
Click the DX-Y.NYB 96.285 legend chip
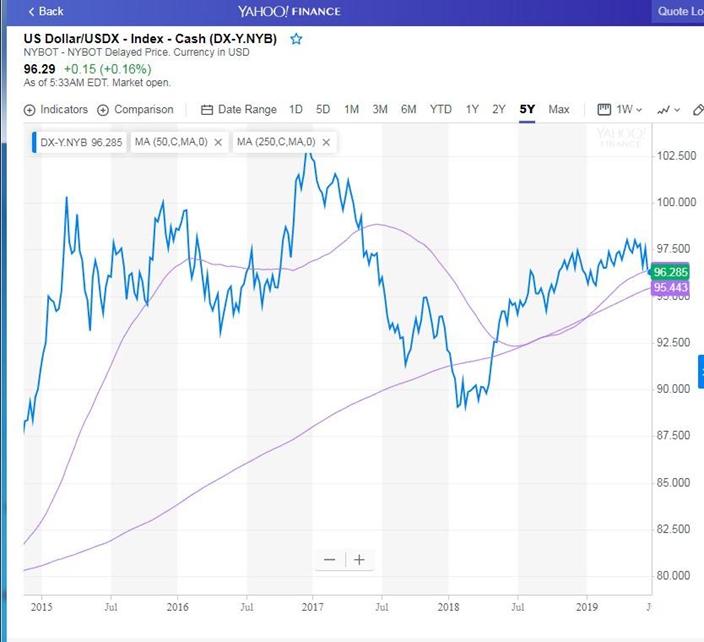click(x=80, y=142)
